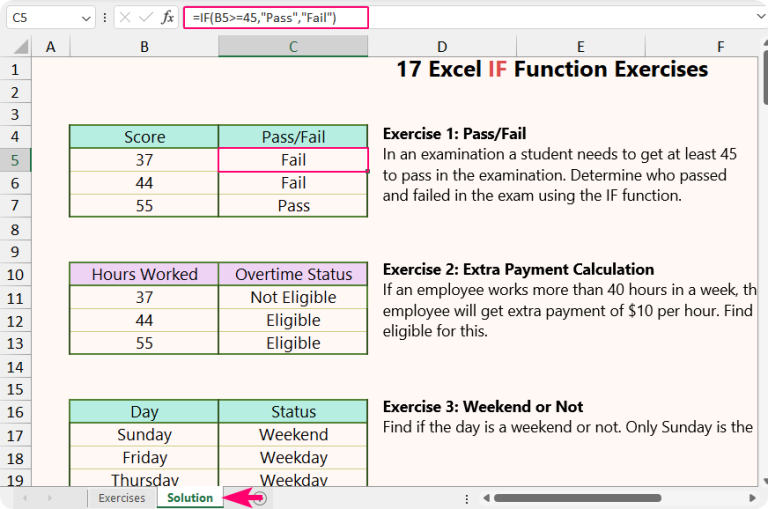
Task: Click the 17 Excel IF Function Exercises title
Action: click(552, 69)
